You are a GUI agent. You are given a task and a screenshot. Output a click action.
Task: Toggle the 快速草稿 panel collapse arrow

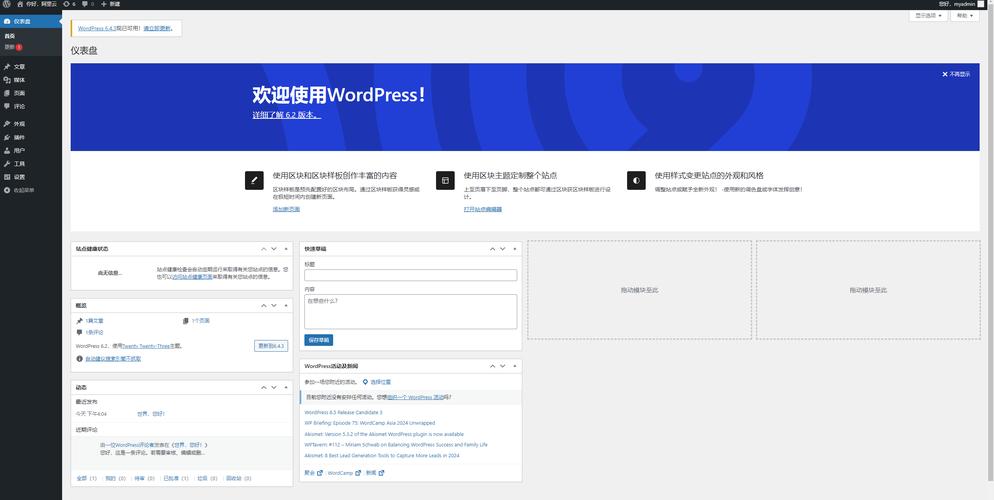click(x=515, y=249)
